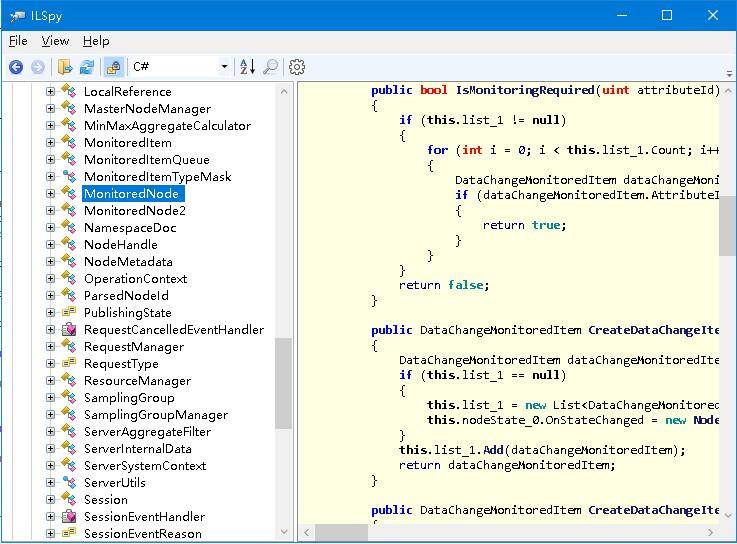Click List type reference in code
737x544 pixels.
[567, 405]
